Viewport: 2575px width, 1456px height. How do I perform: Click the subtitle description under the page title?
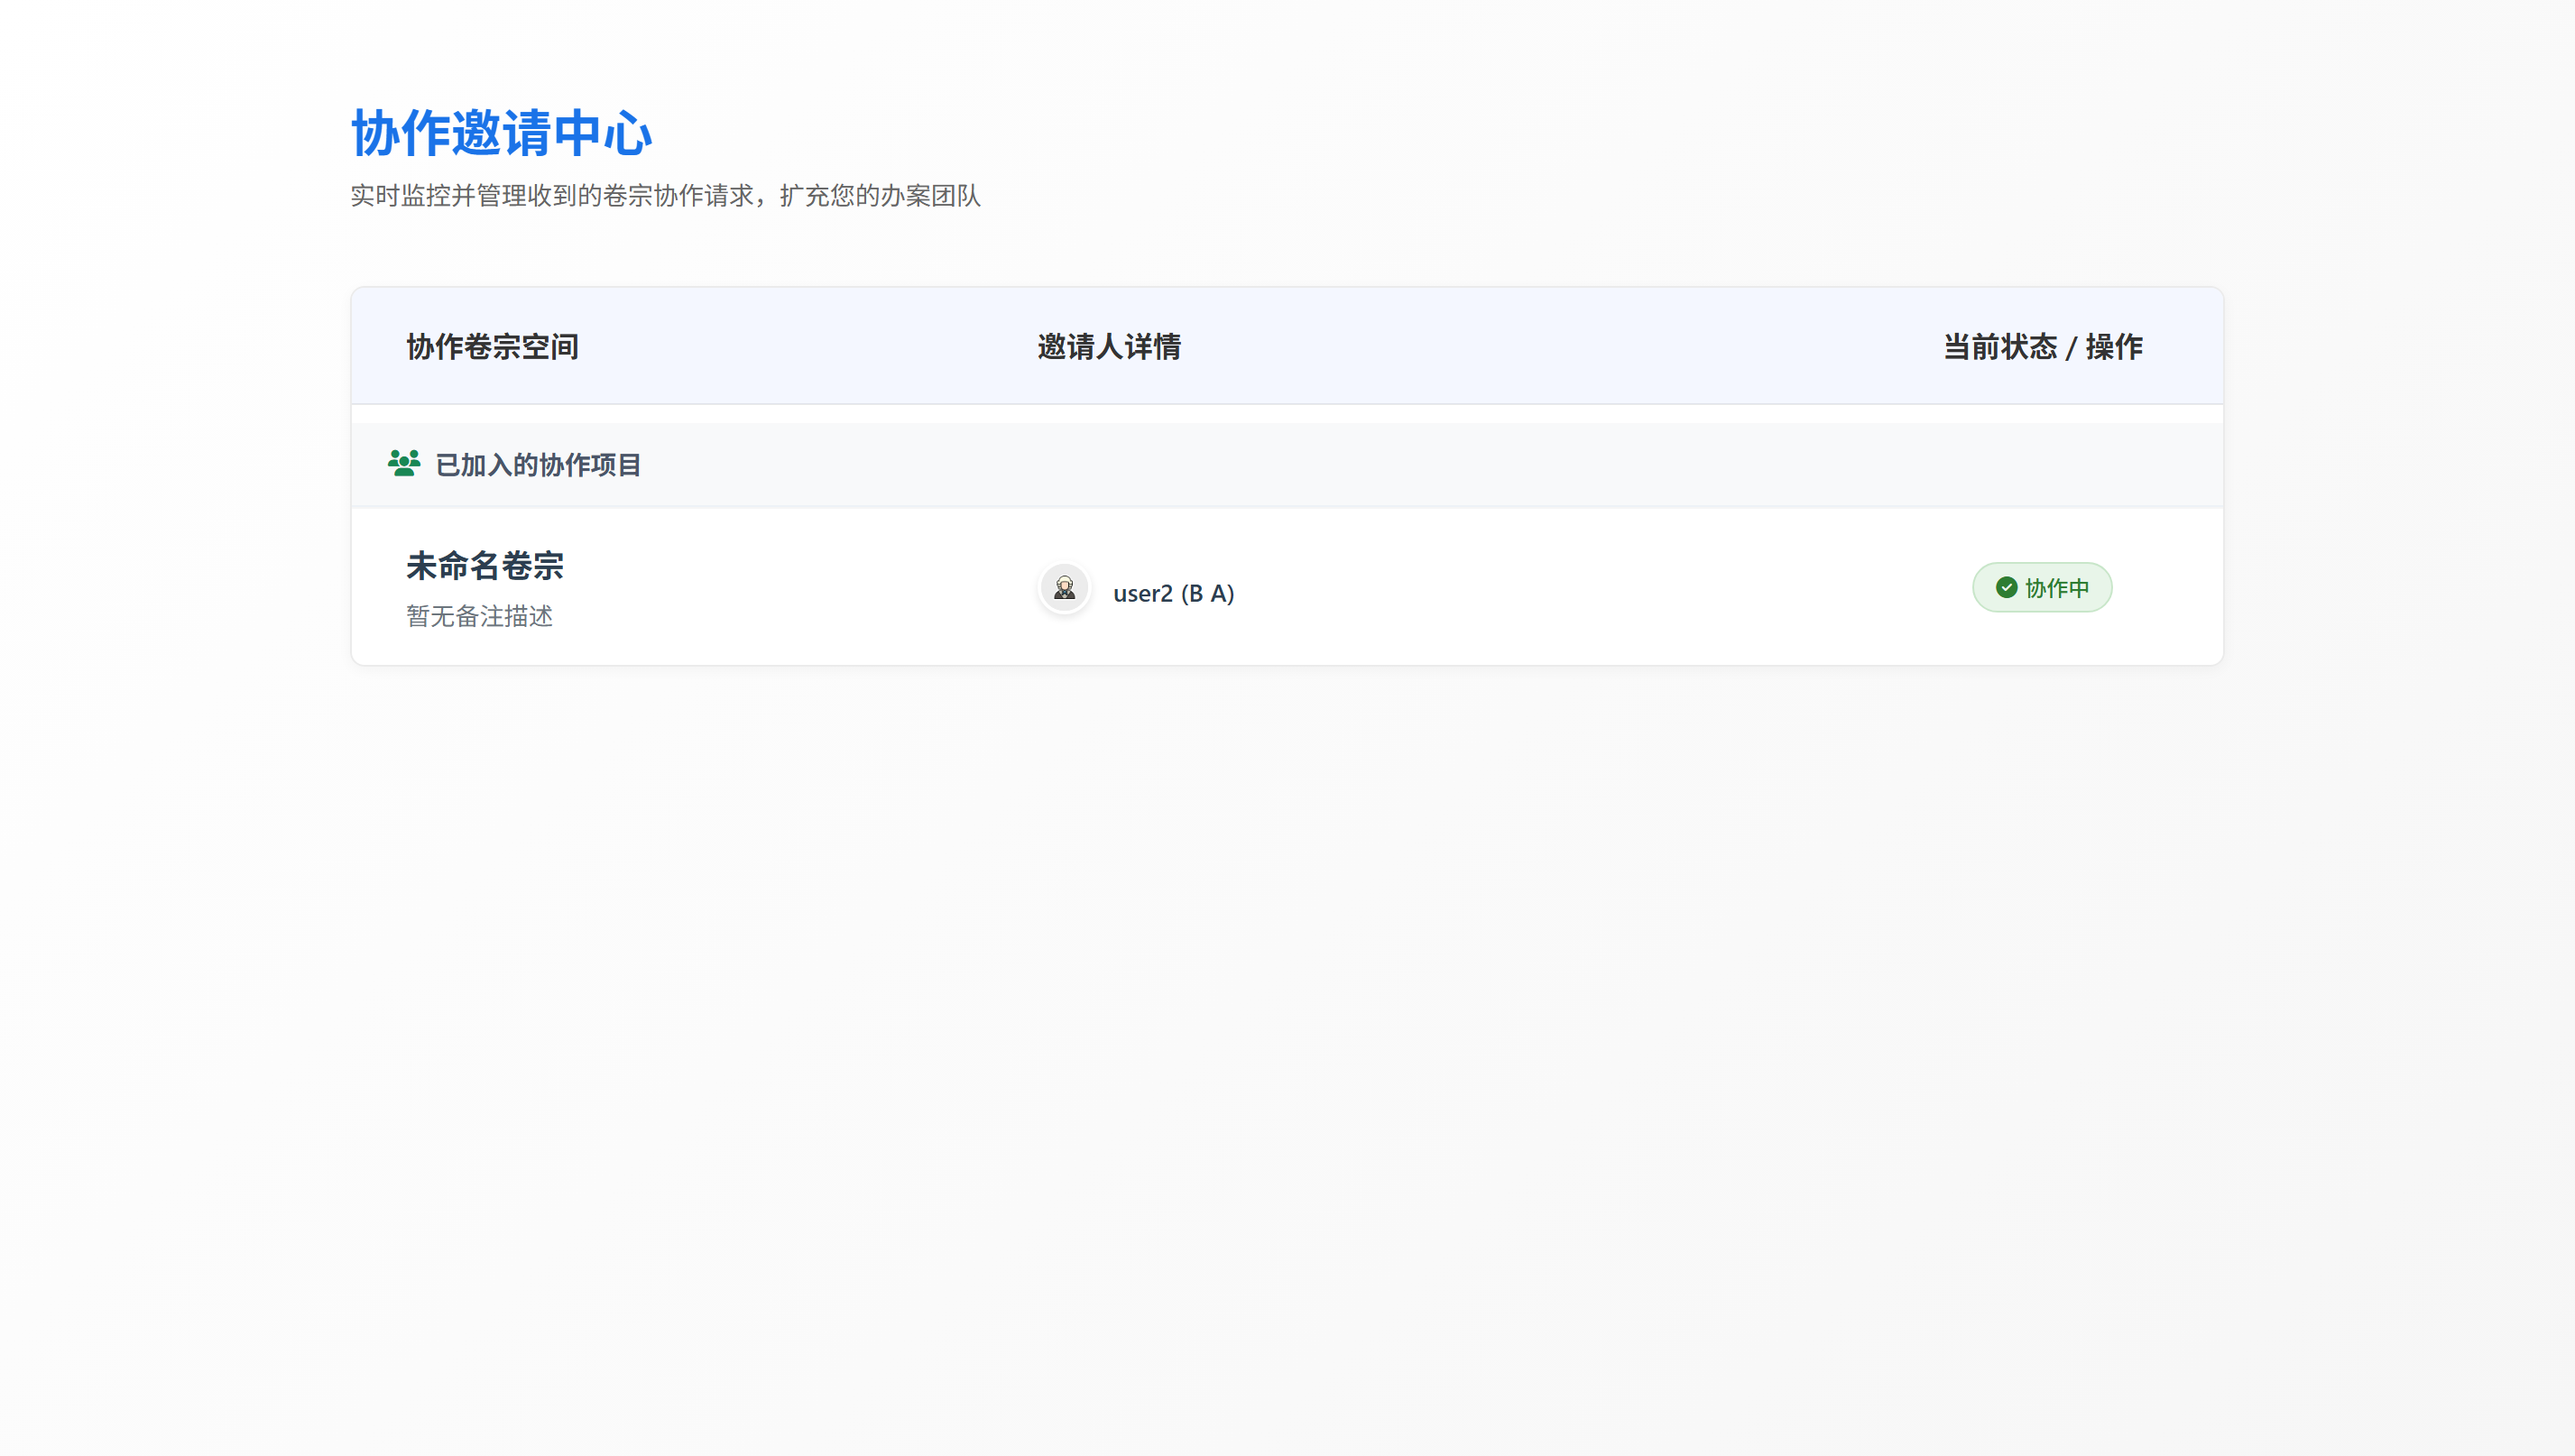[x=665, y=197]
